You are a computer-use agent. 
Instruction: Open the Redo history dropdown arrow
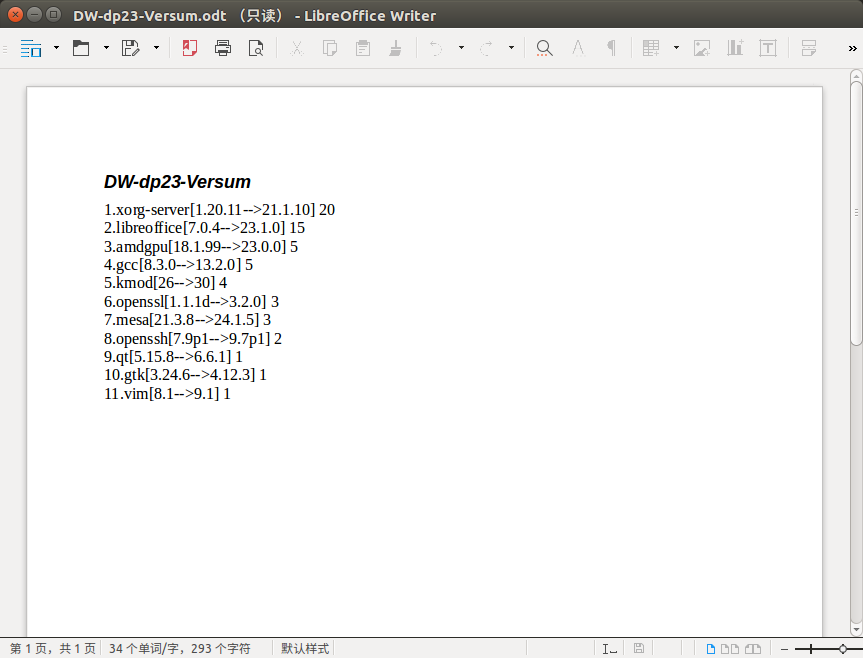[x=511, y=48]
